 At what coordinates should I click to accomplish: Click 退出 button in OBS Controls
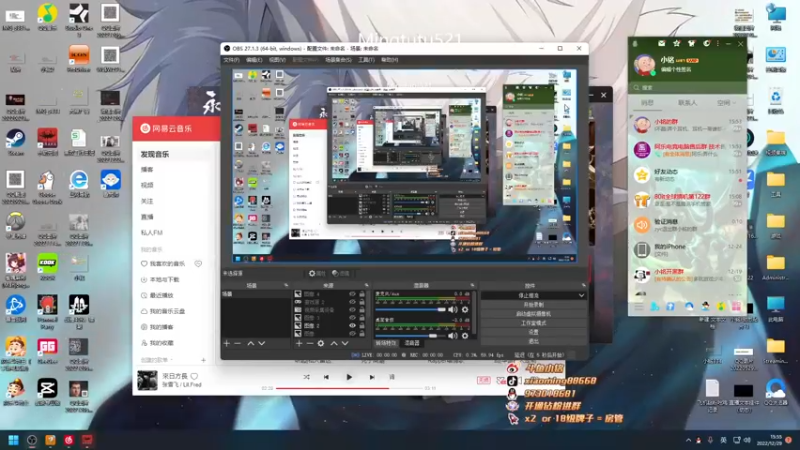coord(533,341)
